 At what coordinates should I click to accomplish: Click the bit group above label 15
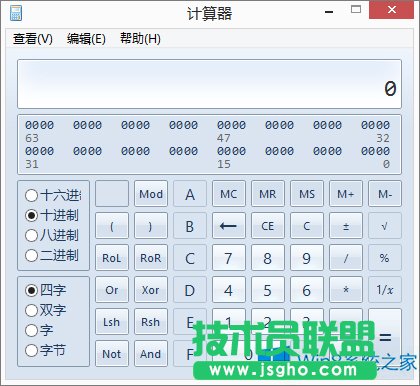(x=231, y=151)
